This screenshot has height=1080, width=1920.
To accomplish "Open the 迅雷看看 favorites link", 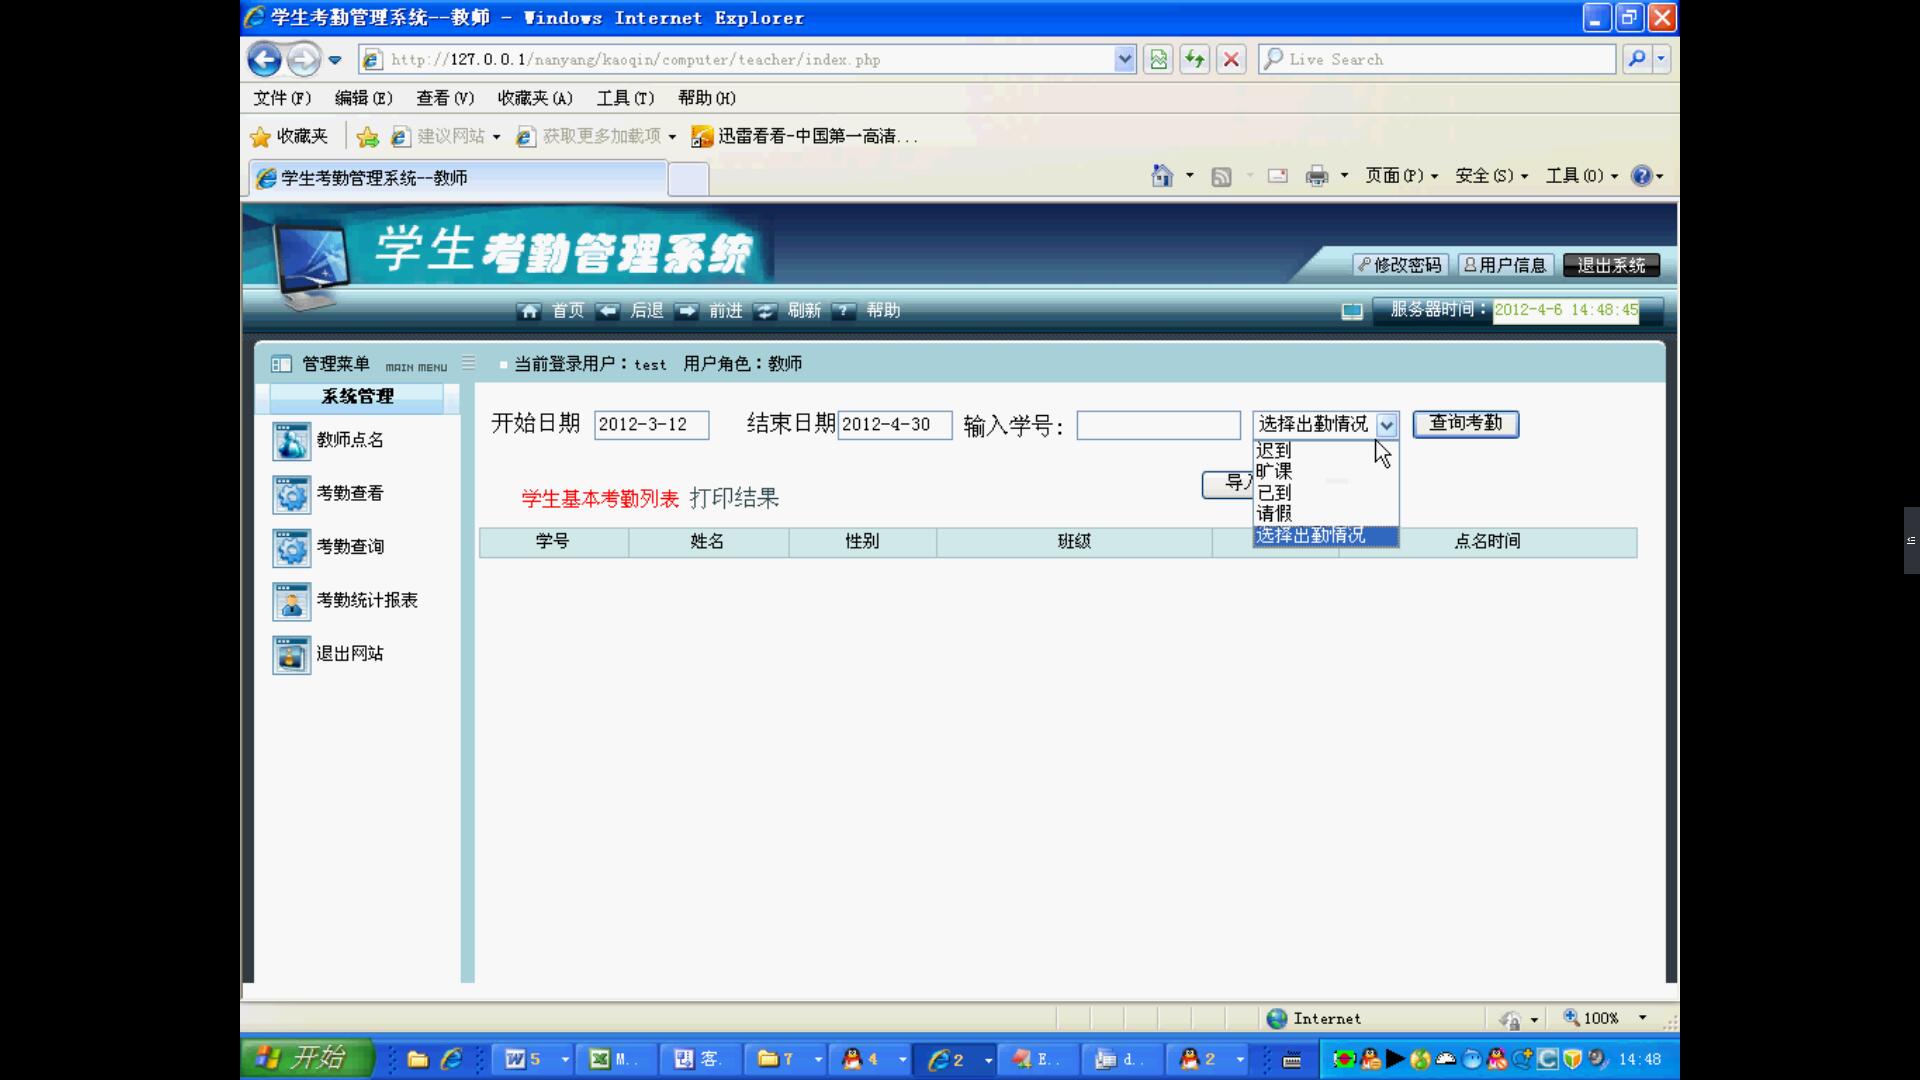I will click(x=805, y=137).
